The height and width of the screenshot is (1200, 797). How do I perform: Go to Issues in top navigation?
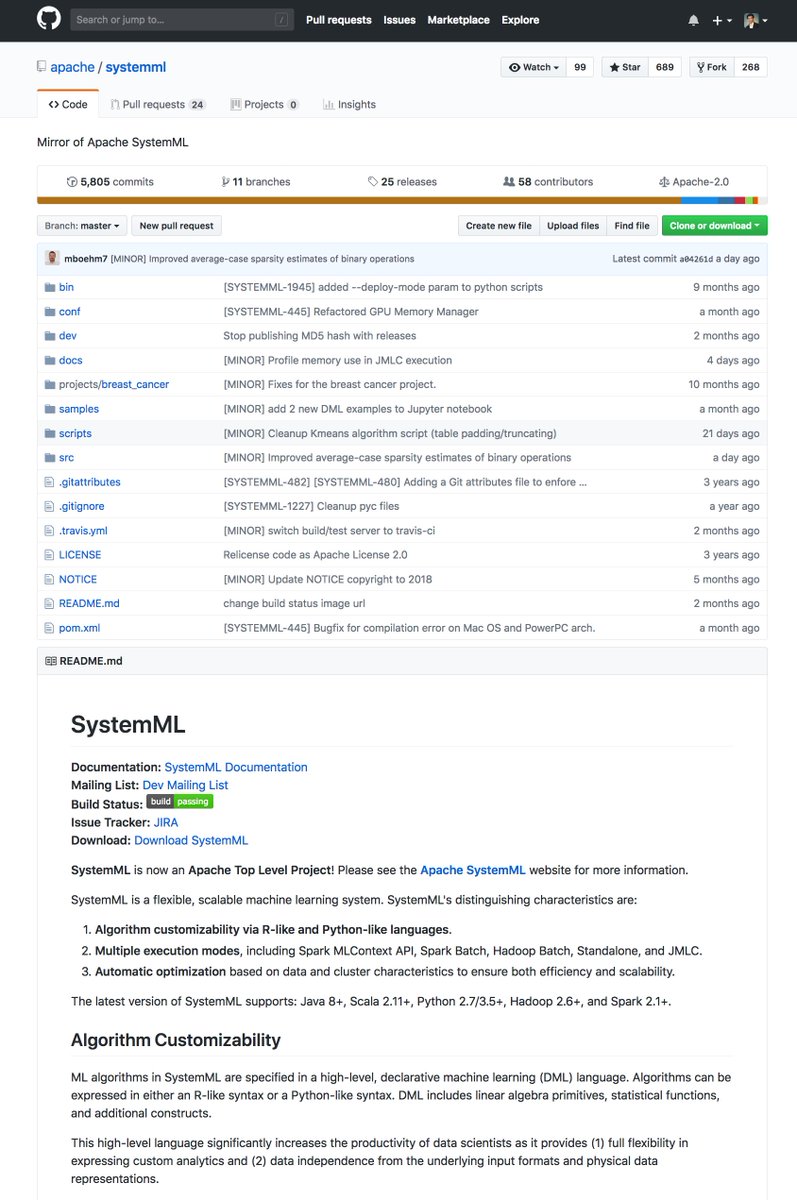[x=399, y=20]
